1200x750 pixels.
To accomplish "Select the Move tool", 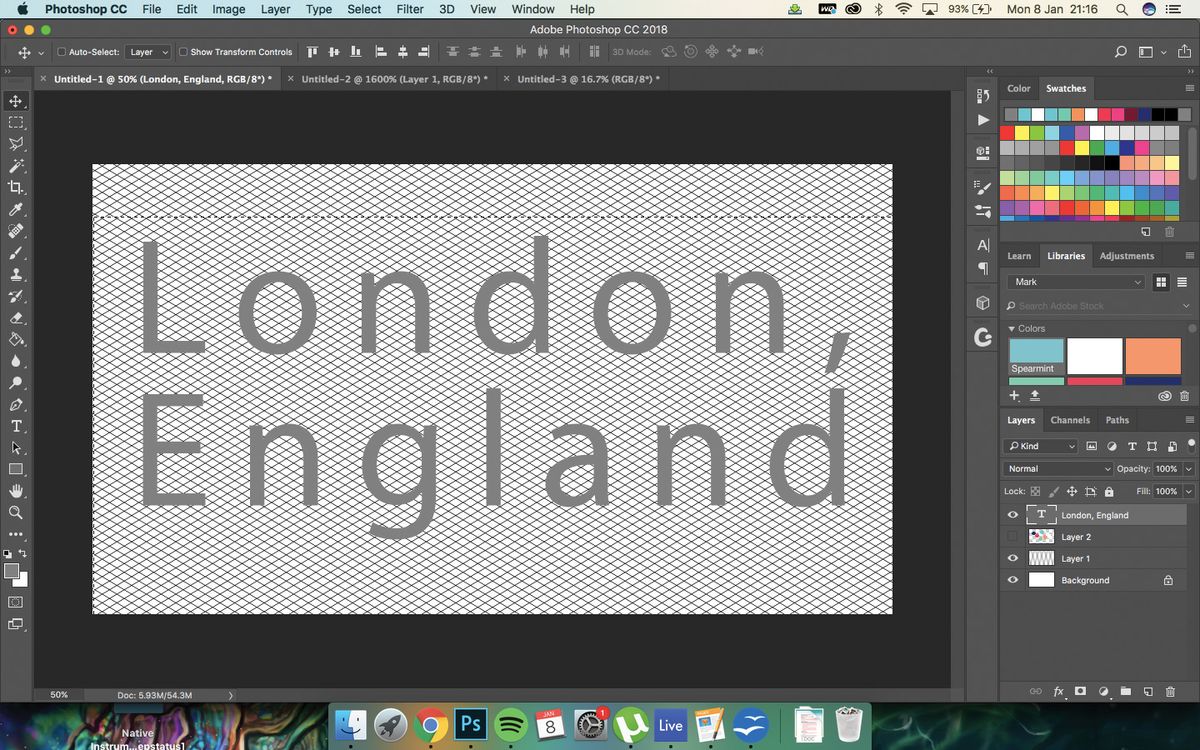I will [16, 101].
